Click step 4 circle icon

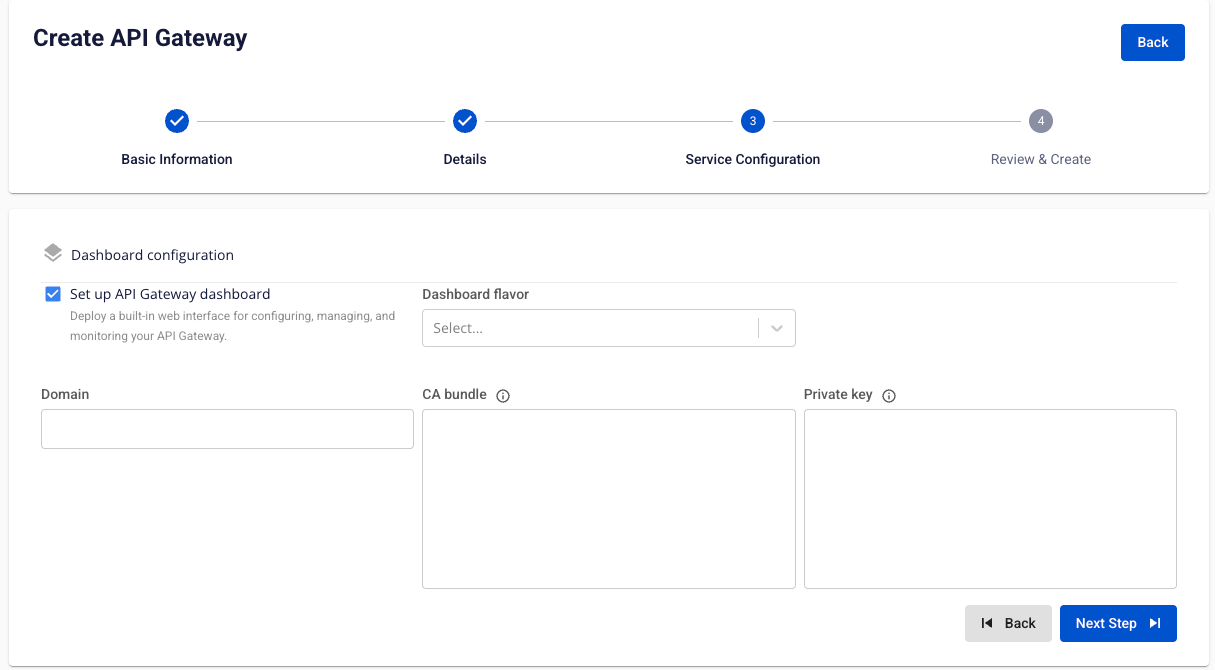1041,121
